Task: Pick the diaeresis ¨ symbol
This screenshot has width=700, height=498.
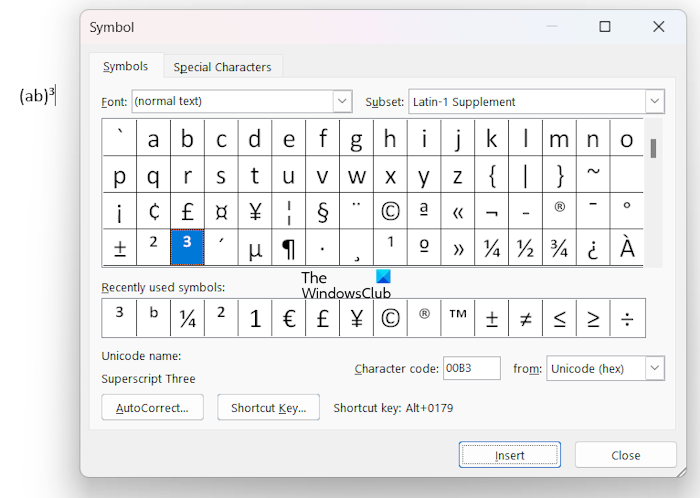Action: pos(356,211)
